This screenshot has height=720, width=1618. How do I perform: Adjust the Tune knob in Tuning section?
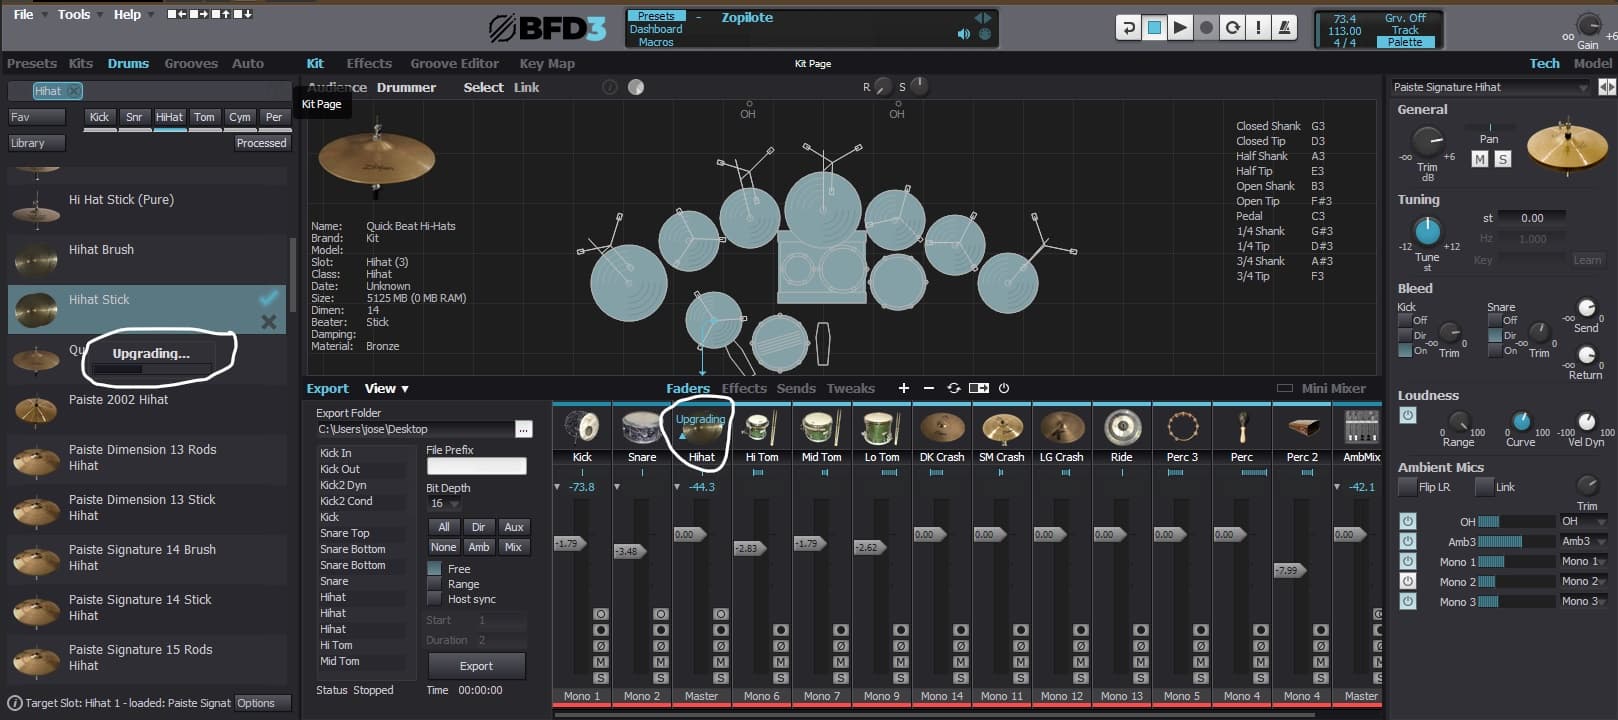click(1427, 231)
